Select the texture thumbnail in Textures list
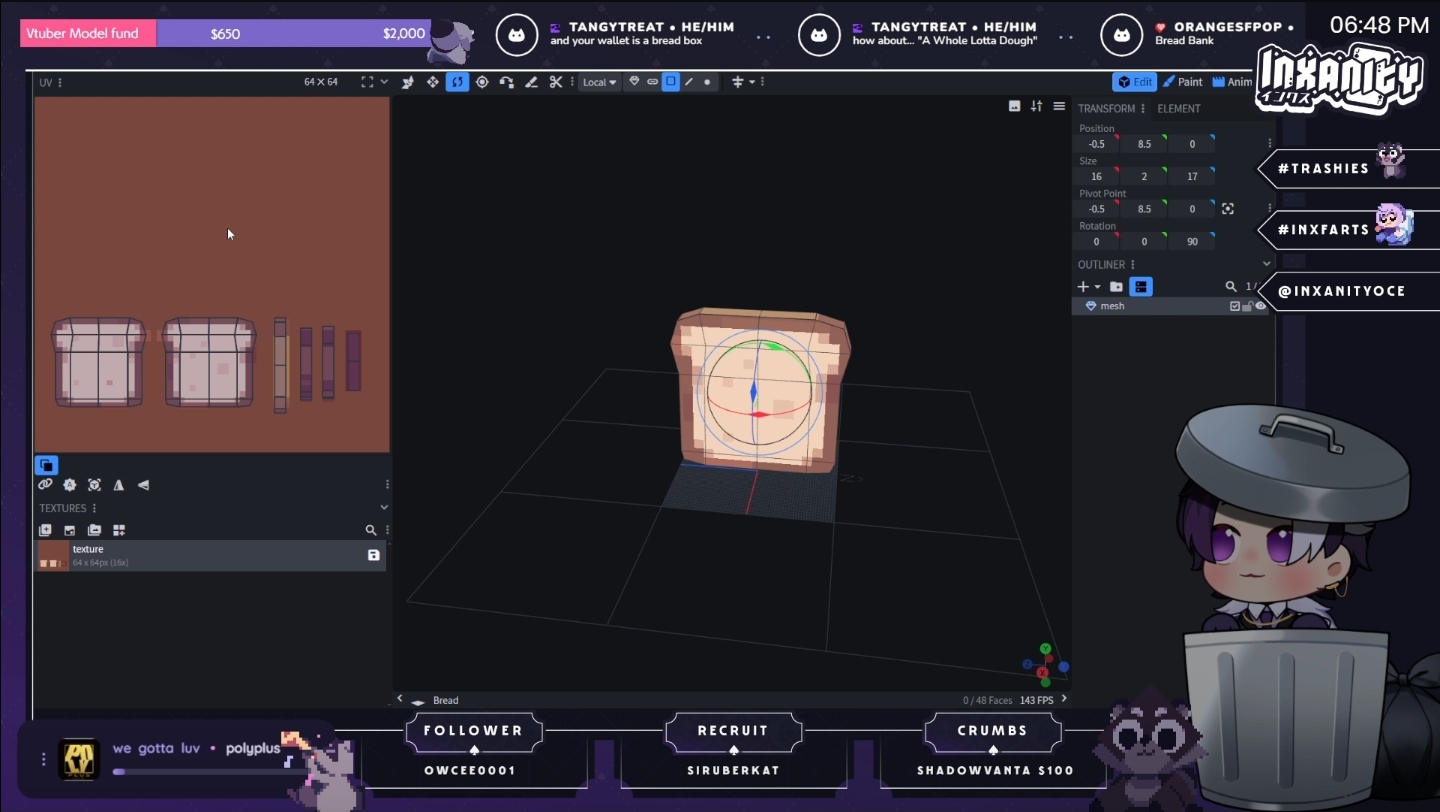The image size is (1440, 812). (x=53, y=555)
